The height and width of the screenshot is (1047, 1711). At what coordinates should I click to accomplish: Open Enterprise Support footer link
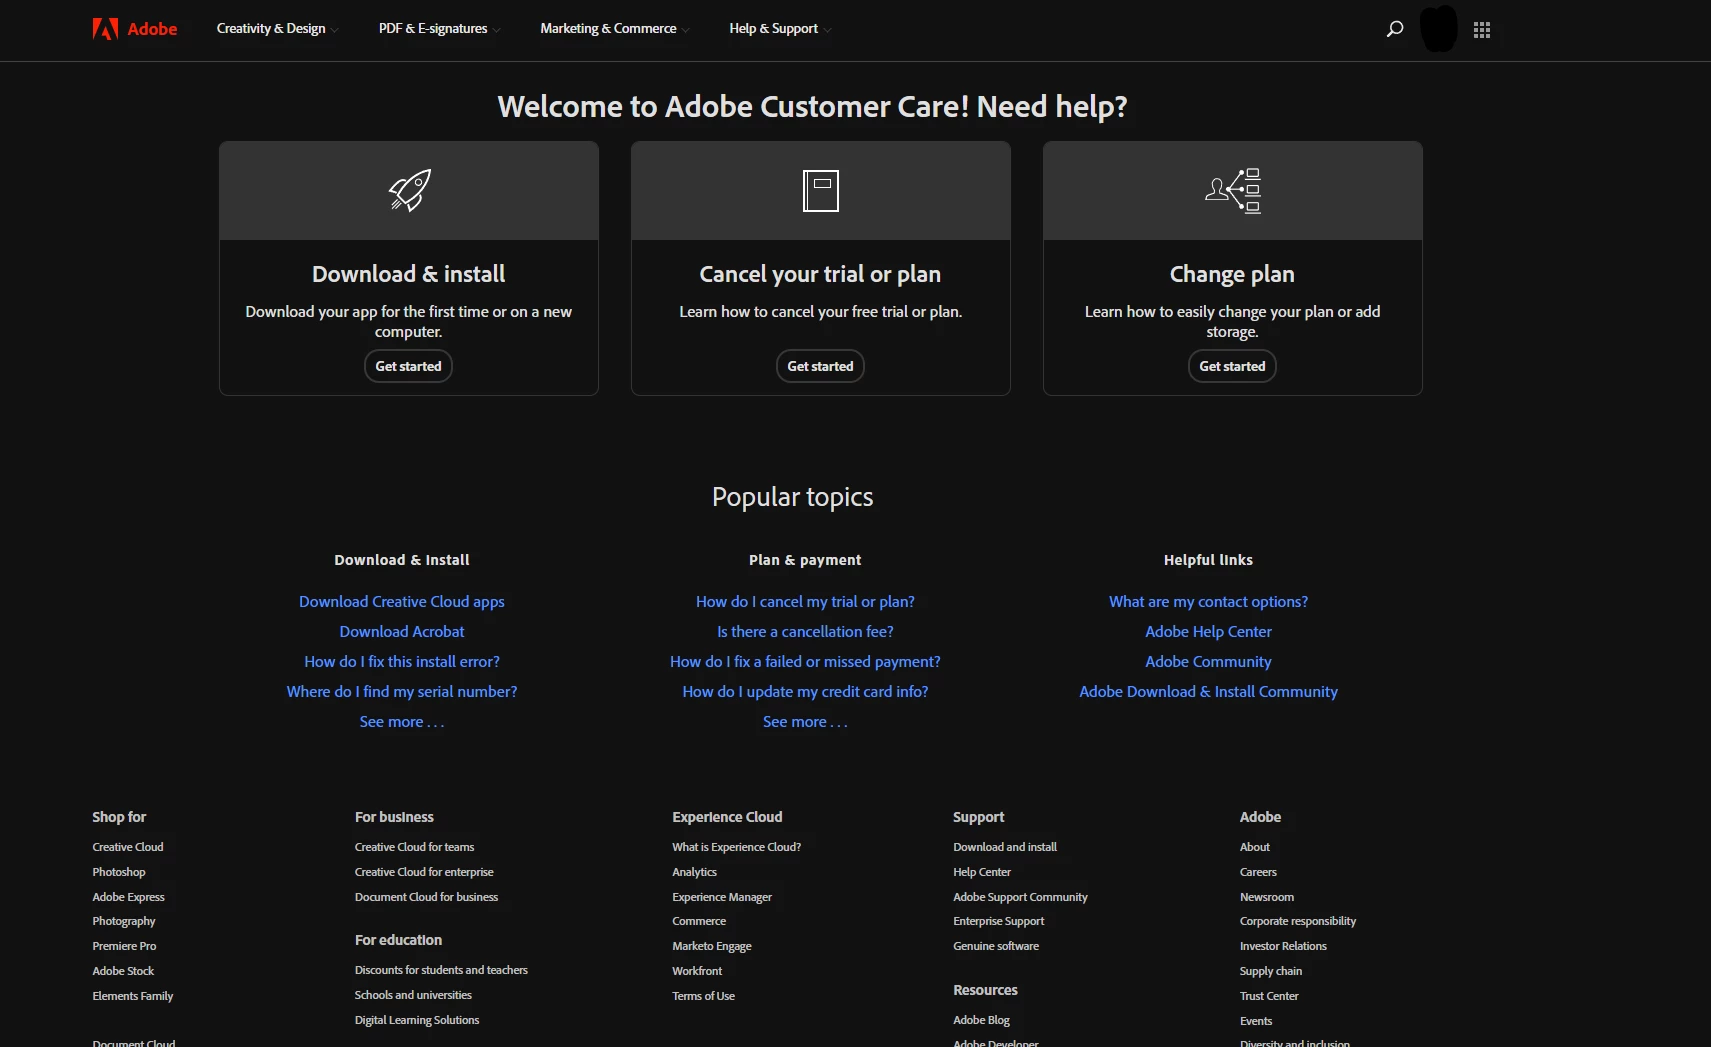[999, 921]
